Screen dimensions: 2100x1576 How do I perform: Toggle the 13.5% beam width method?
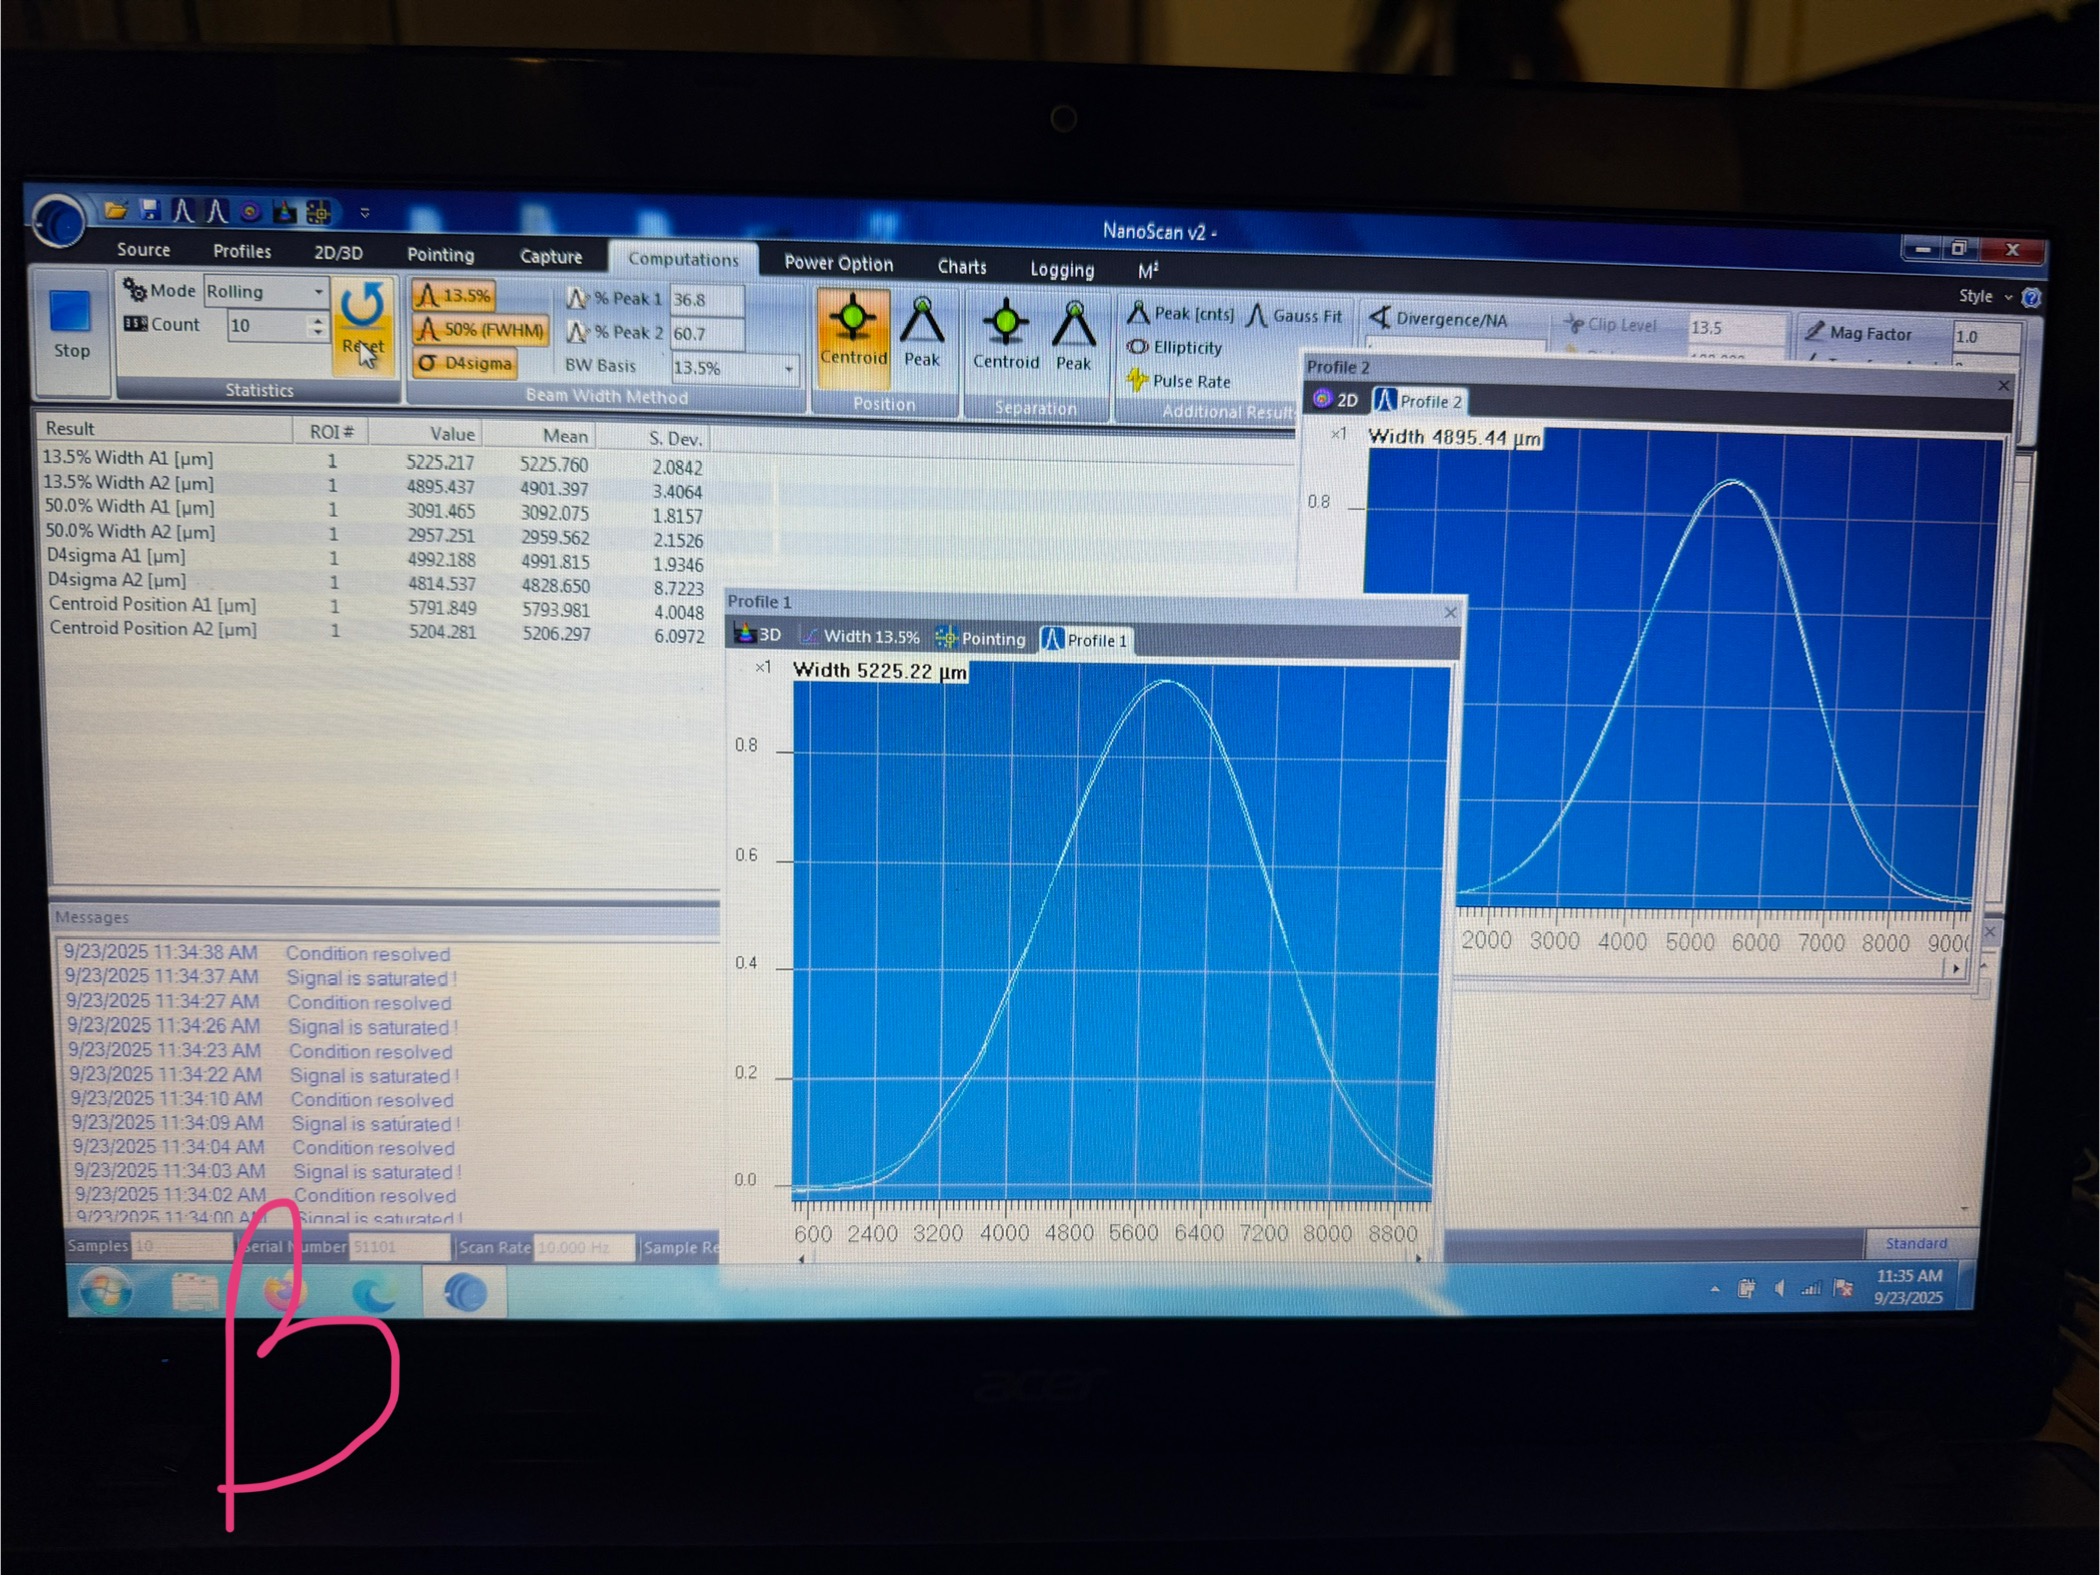(x=454, y=296)
